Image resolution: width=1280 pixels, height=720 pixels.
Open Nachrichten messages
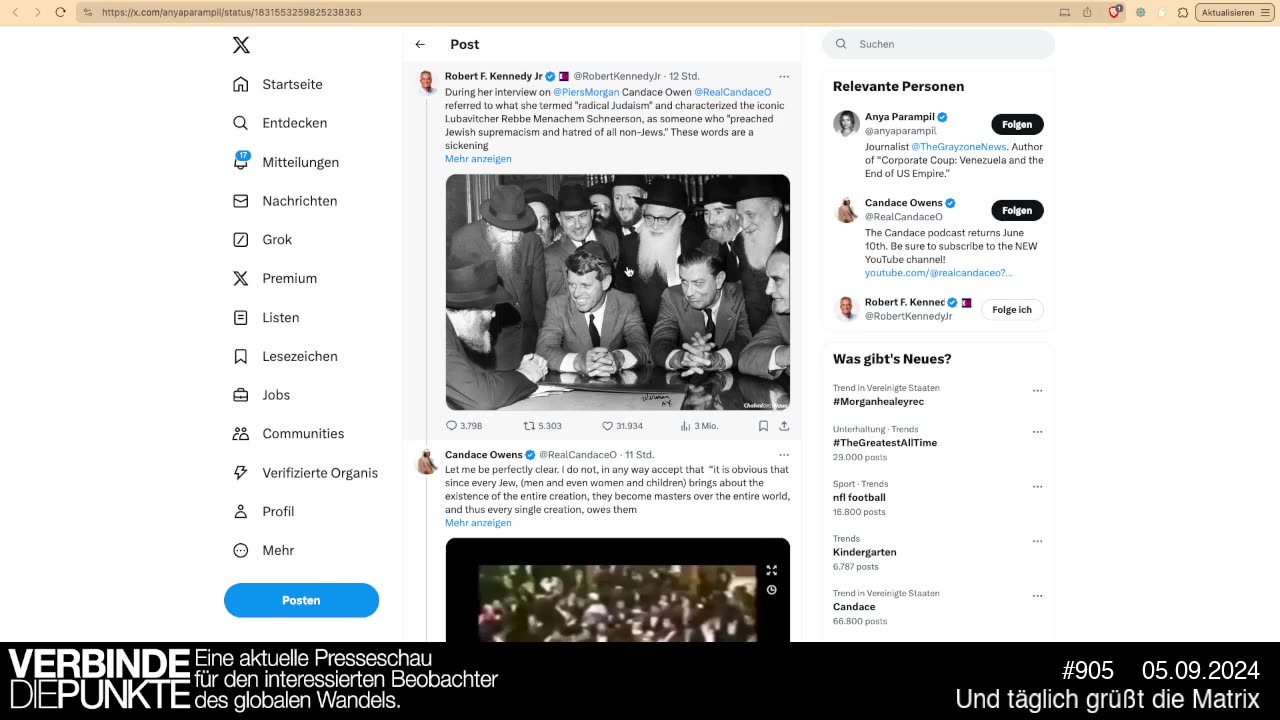pyautogui.click(x=299, y=201)
